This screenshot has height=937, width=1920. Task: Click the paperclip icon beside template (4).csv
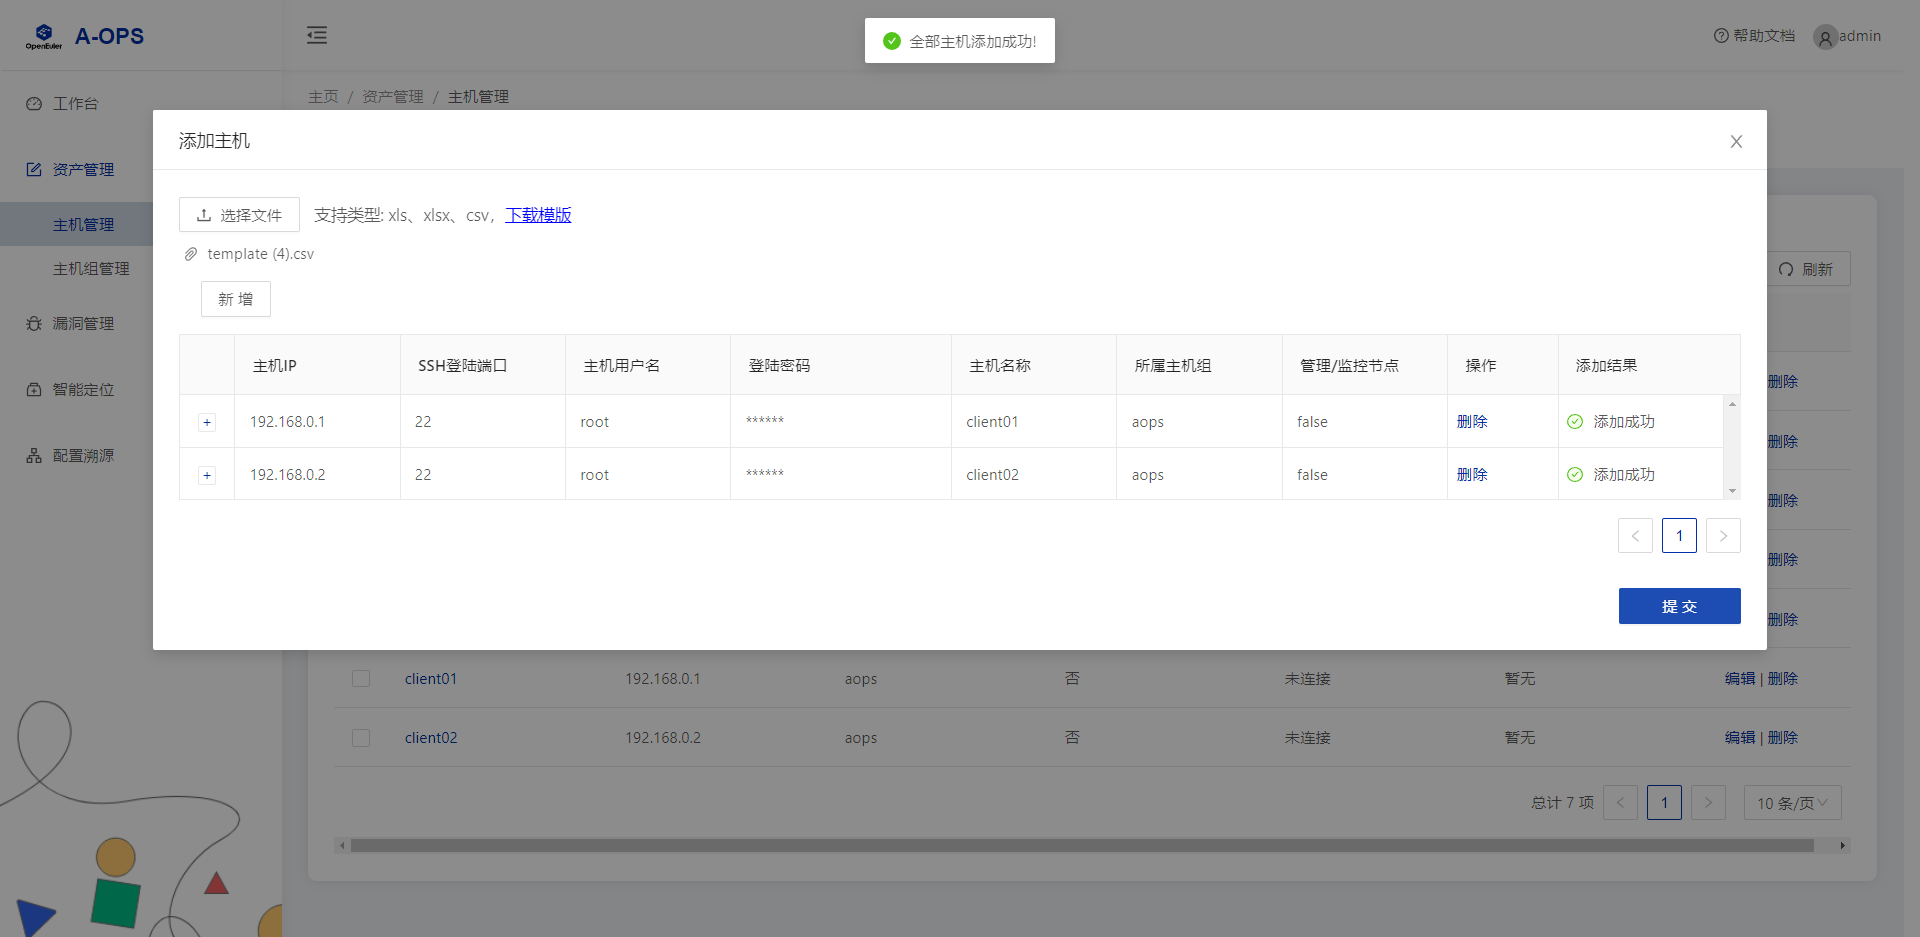pos(191,254)
